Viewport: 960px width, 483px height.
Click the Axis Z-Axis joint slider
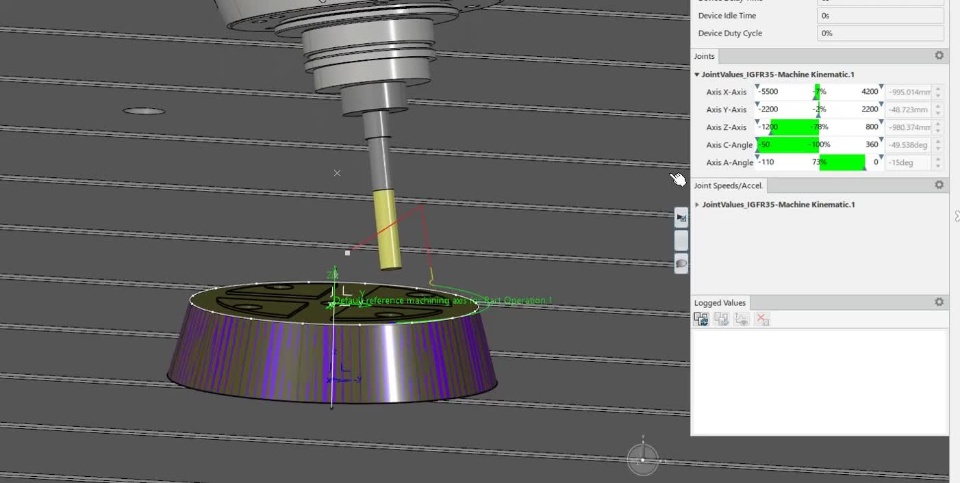pyautogui.click(x=819, y=127)
